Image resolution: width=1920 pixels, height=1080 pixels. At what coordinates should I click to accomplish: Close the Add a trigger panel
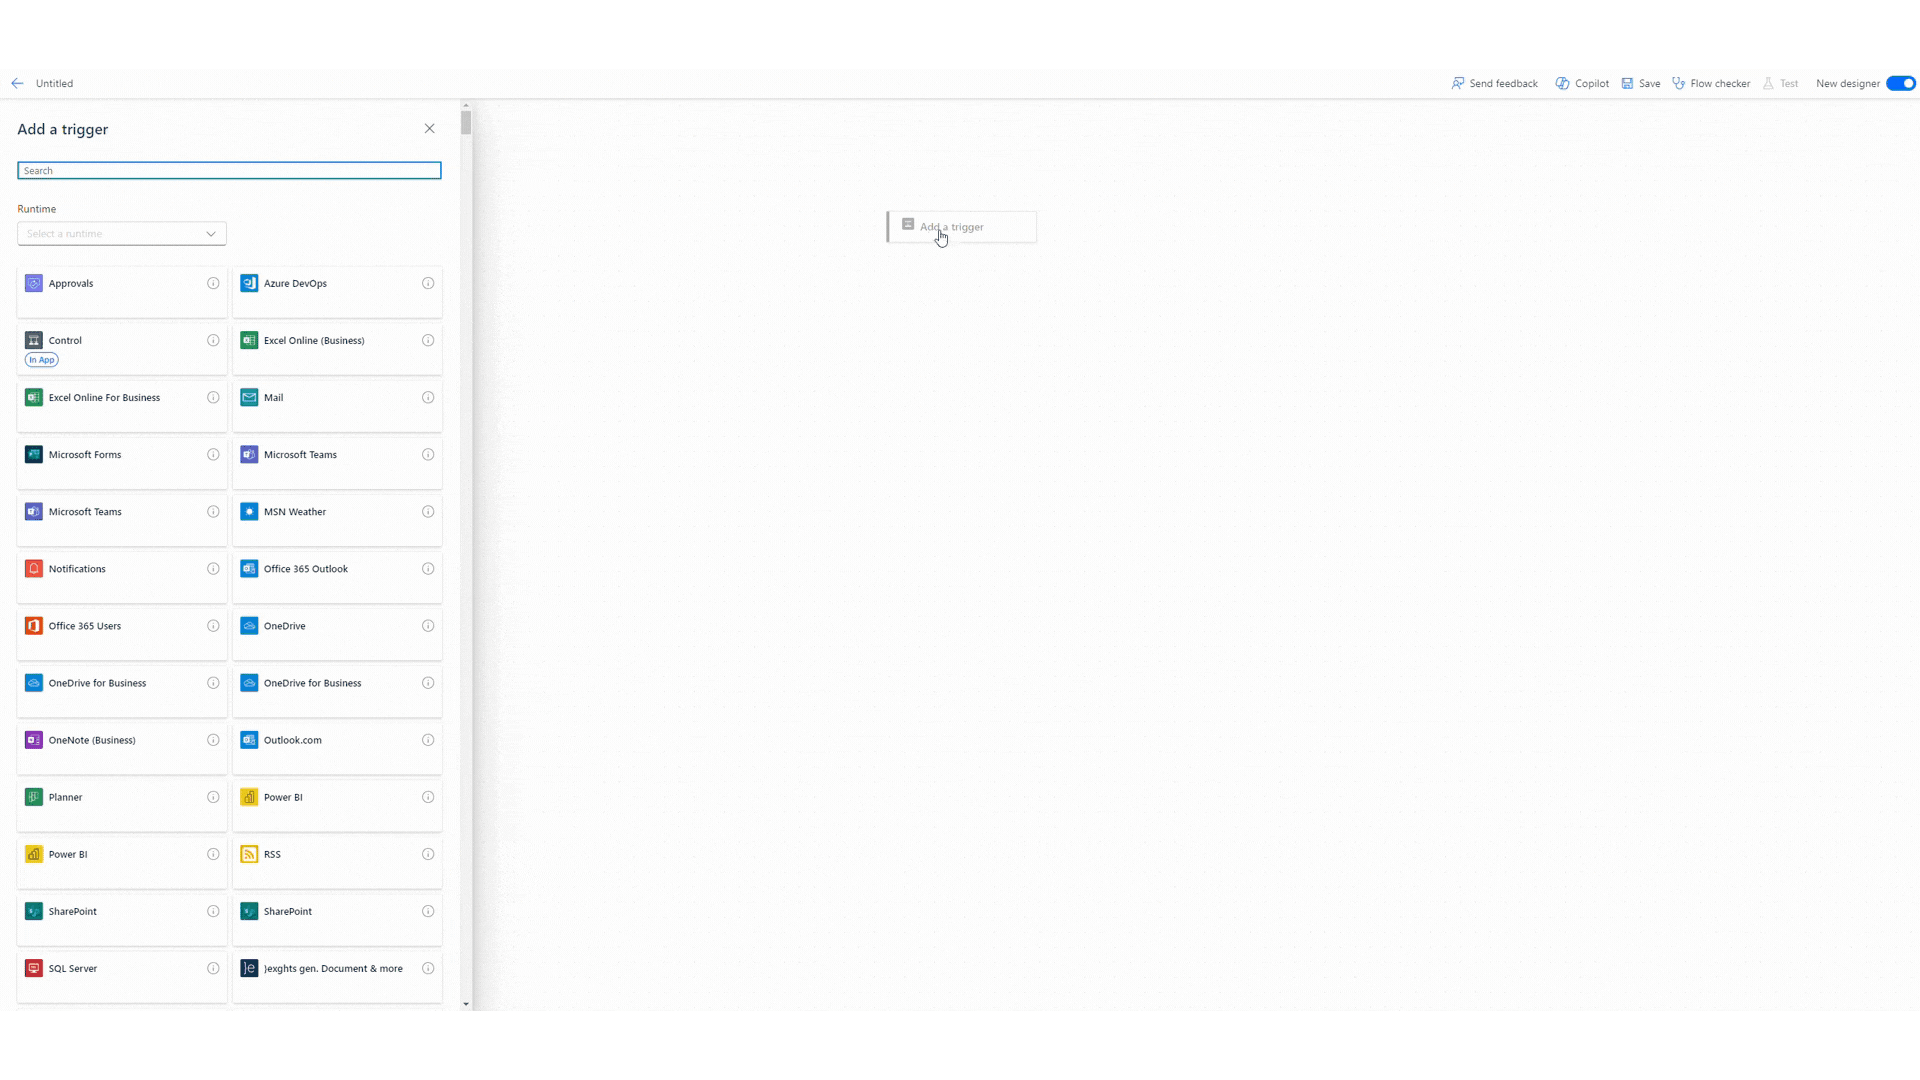[429, 128]
